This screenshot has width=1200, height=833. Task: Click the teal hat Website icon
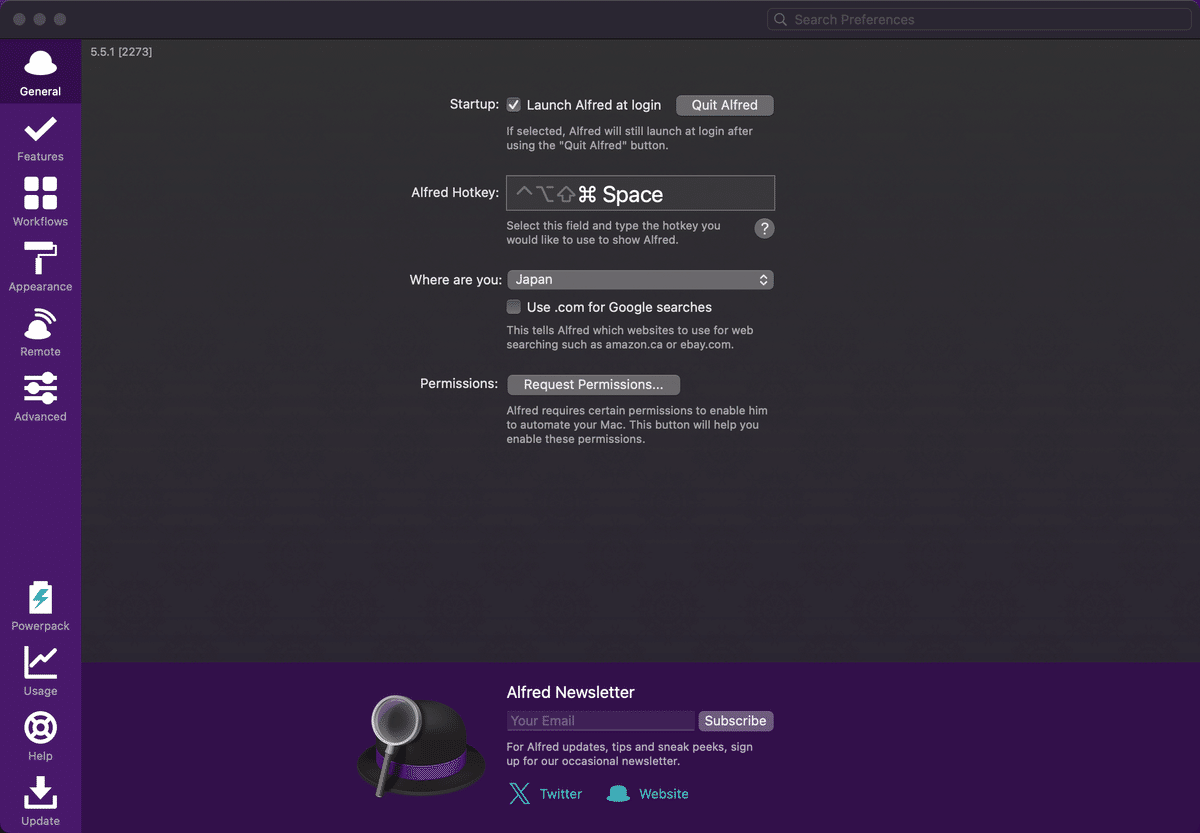coord(618,794)
